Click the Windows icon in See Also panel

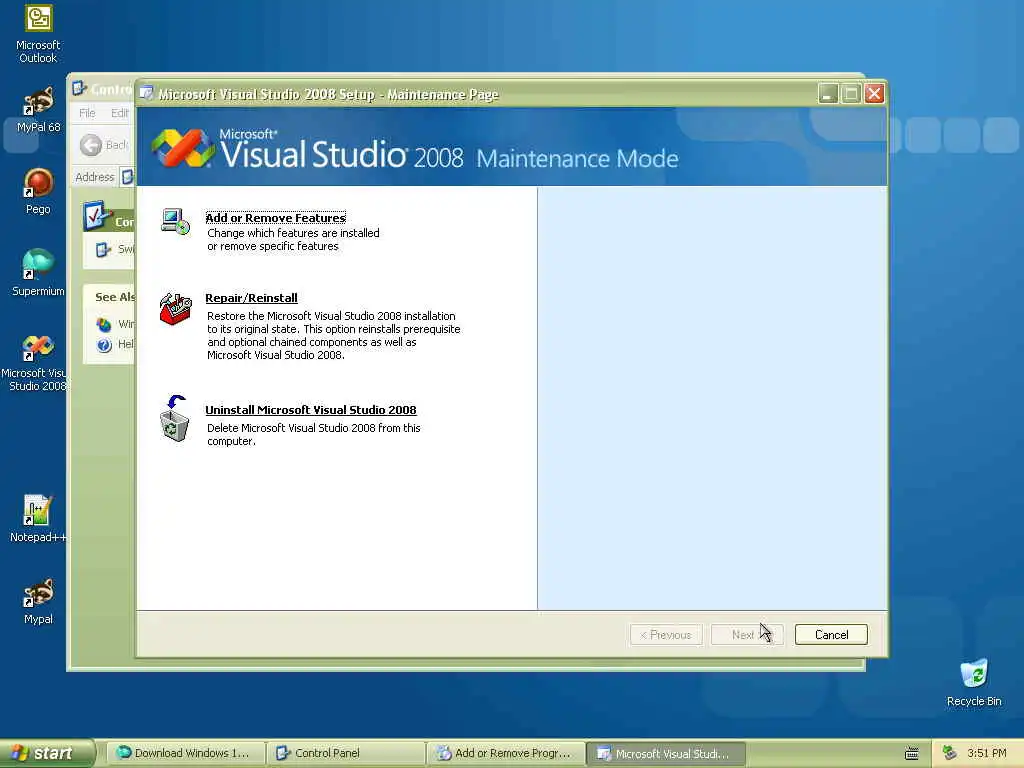click(104, 324)
